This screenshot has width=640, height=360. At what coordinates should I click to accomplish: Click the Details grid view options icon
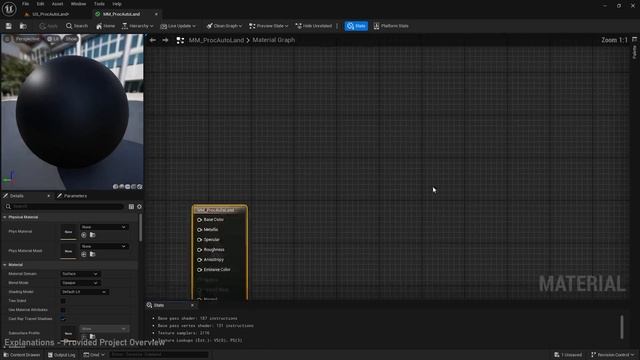coord(131,207)
